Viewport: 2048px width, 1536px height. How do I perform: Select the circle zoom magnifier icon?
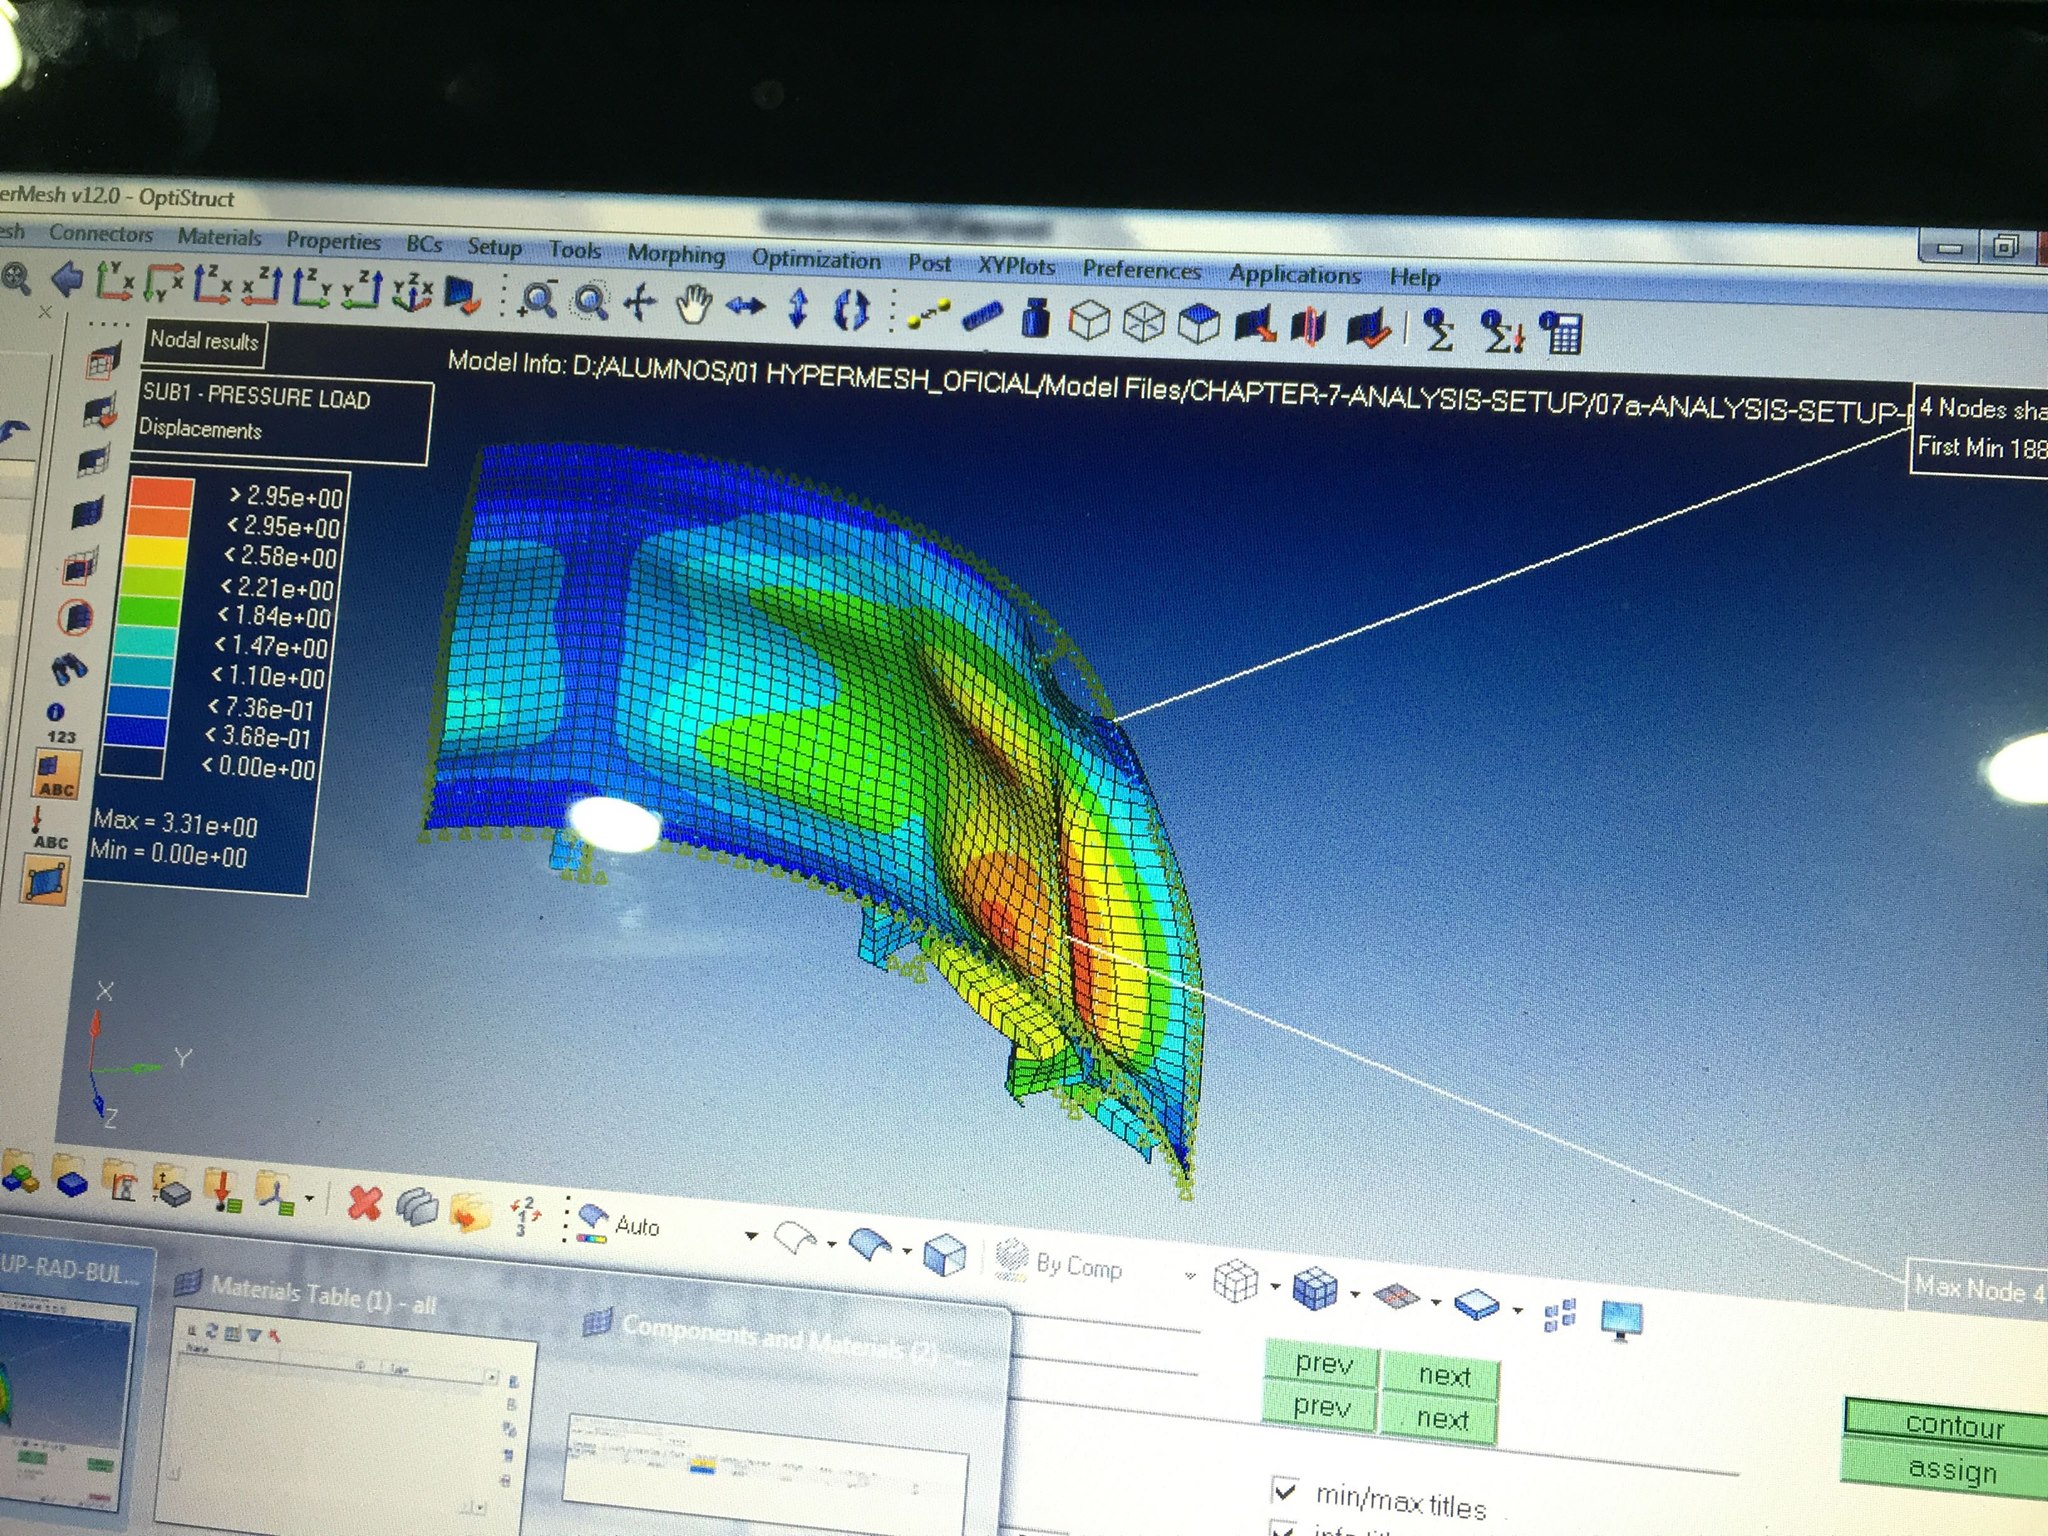click(x=591, y=301)
